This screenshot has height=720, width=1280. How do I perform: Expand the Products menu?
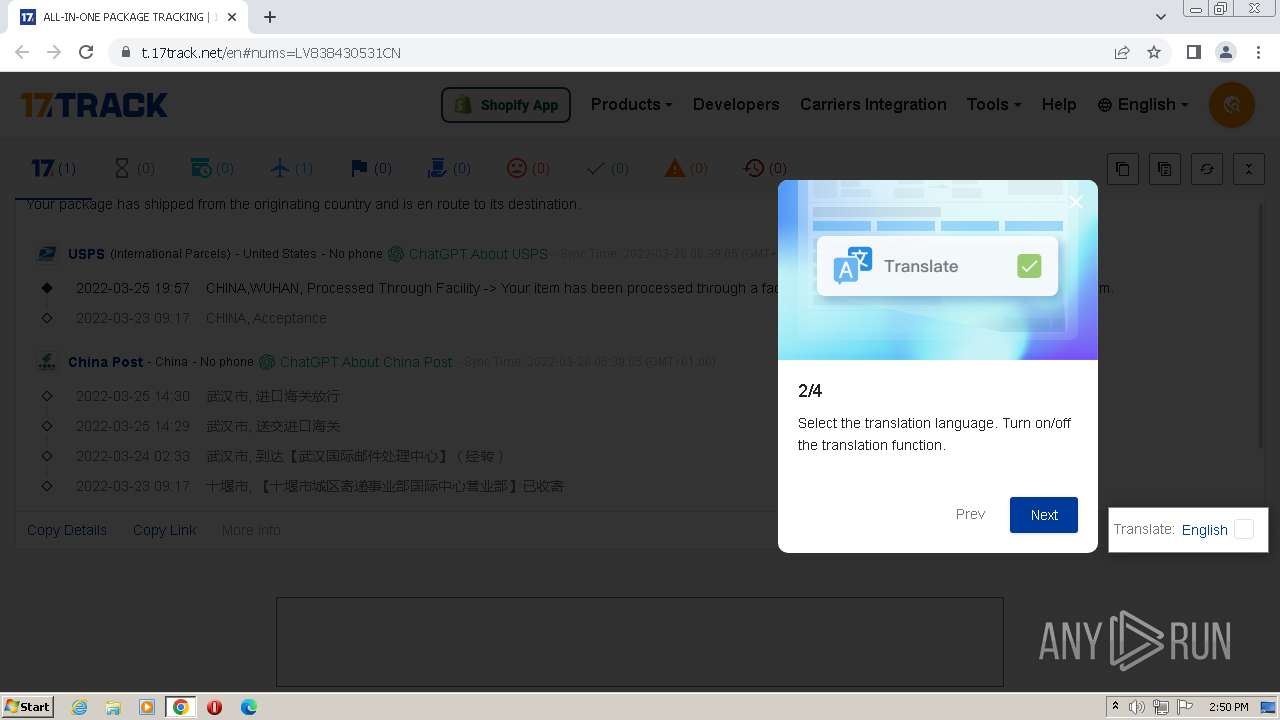click(631, 104)
